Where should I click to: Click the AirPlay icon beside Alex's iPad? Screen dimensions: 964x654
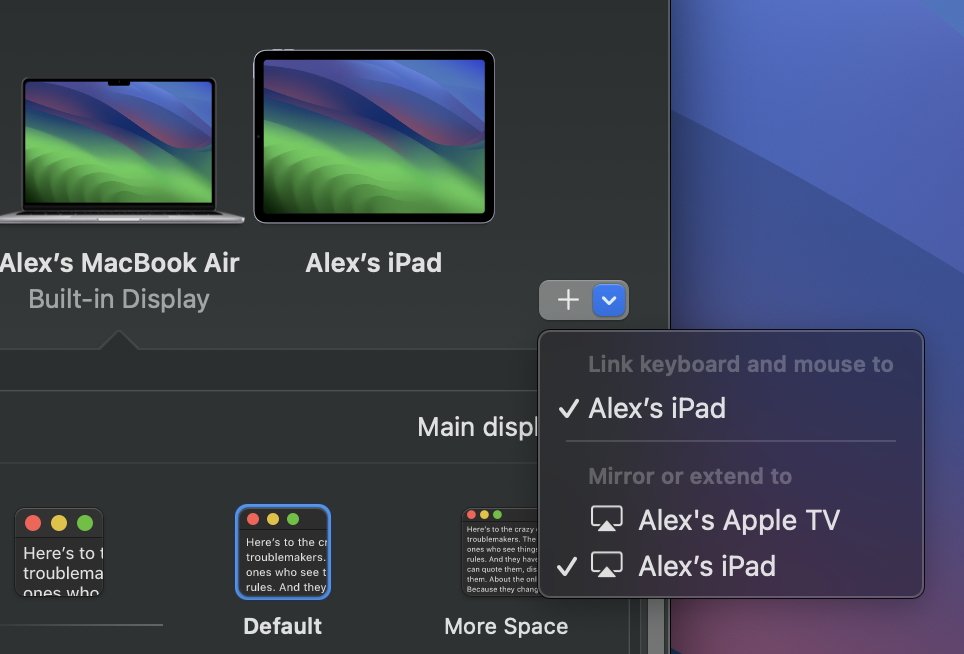[606, 566]
